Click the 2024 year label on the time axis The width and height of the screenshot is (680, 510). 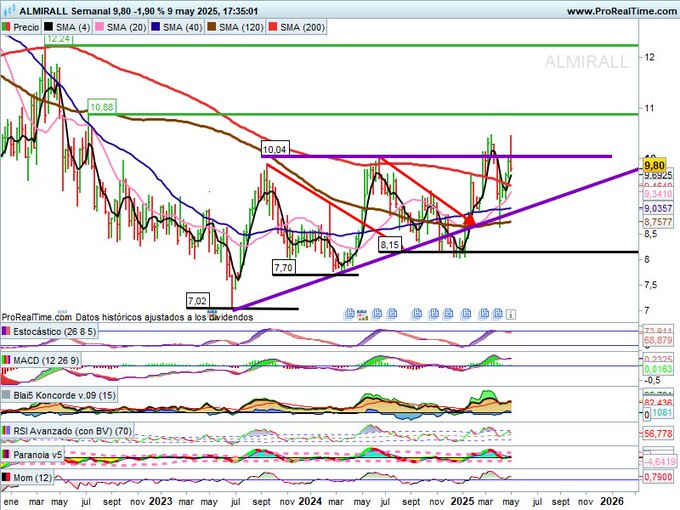(310, 501)
